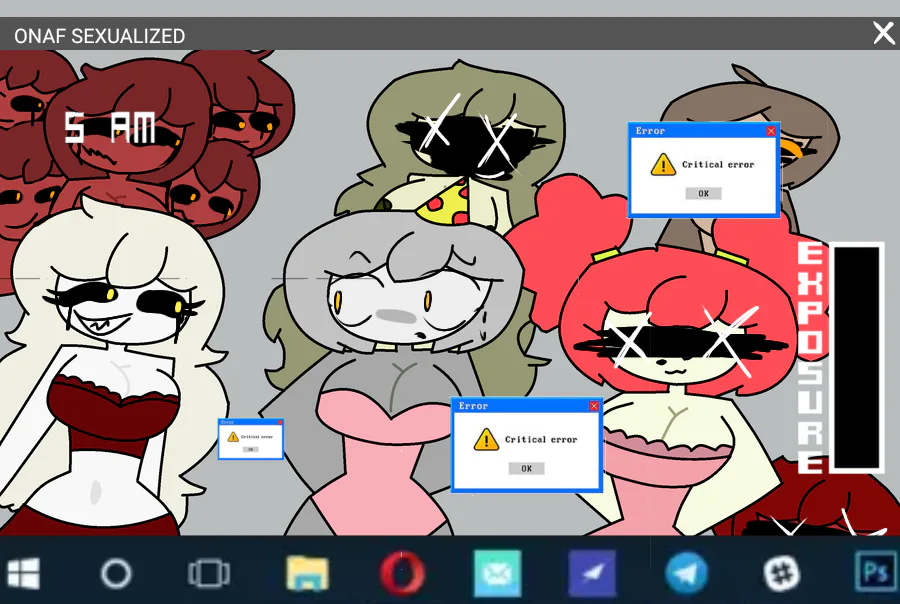This screenshot has height=604, width=900.
Task: Close the upper-right Error dialog via its X
Action: (x=771, y=131)
